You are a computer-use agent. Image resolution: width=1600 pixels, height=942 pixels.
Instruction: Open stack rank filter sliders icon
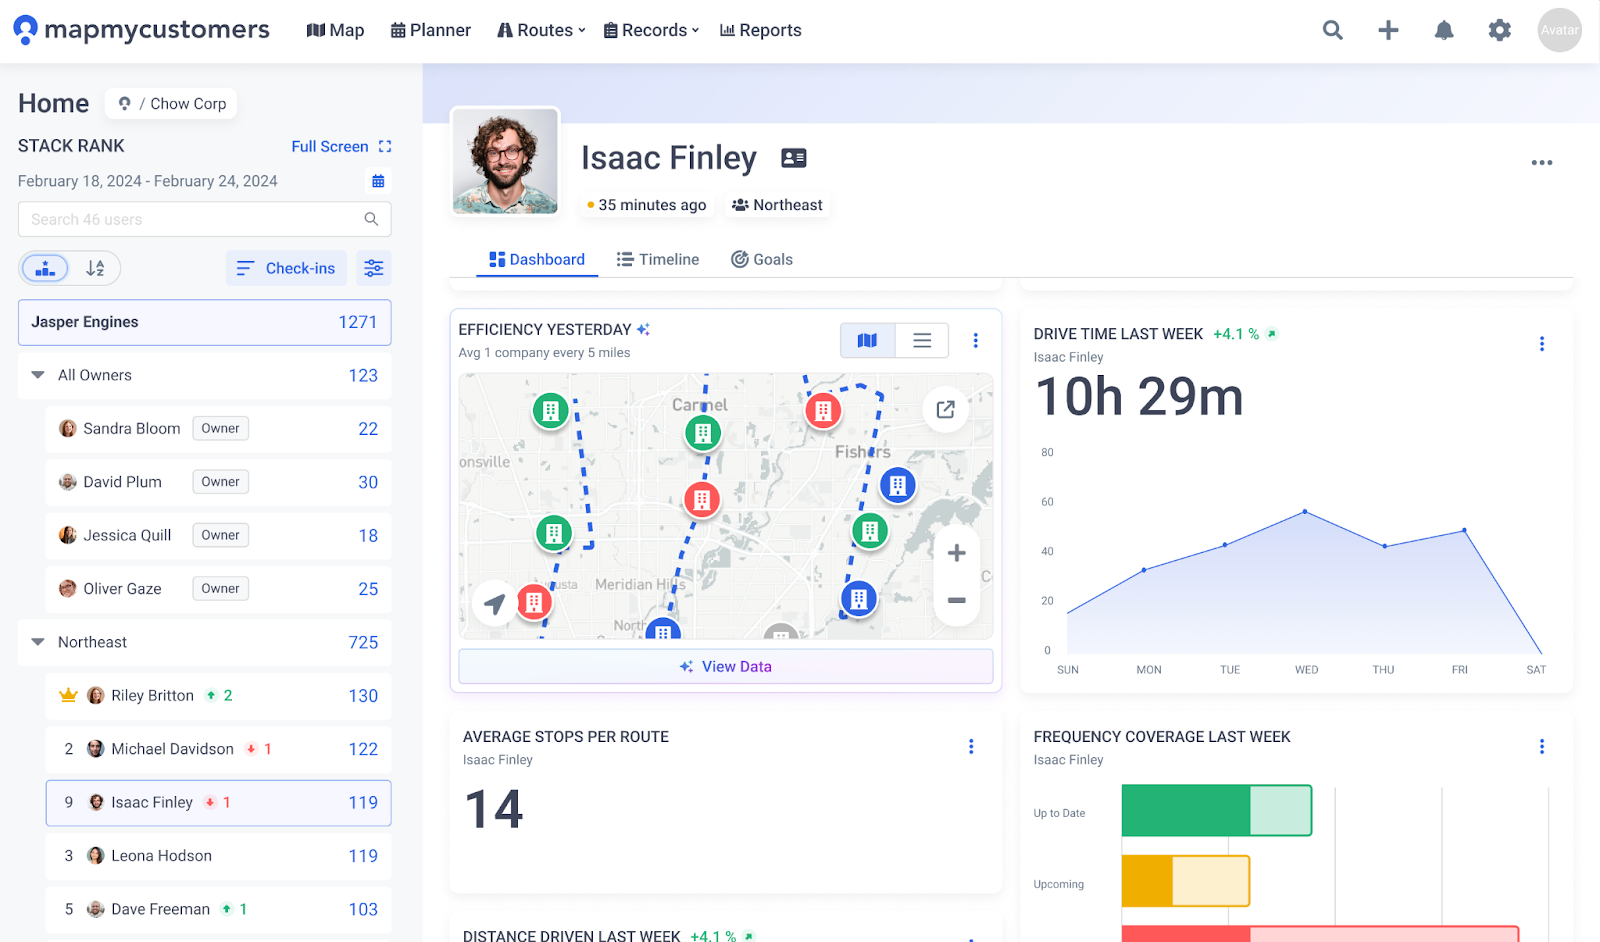coord(373,268)
